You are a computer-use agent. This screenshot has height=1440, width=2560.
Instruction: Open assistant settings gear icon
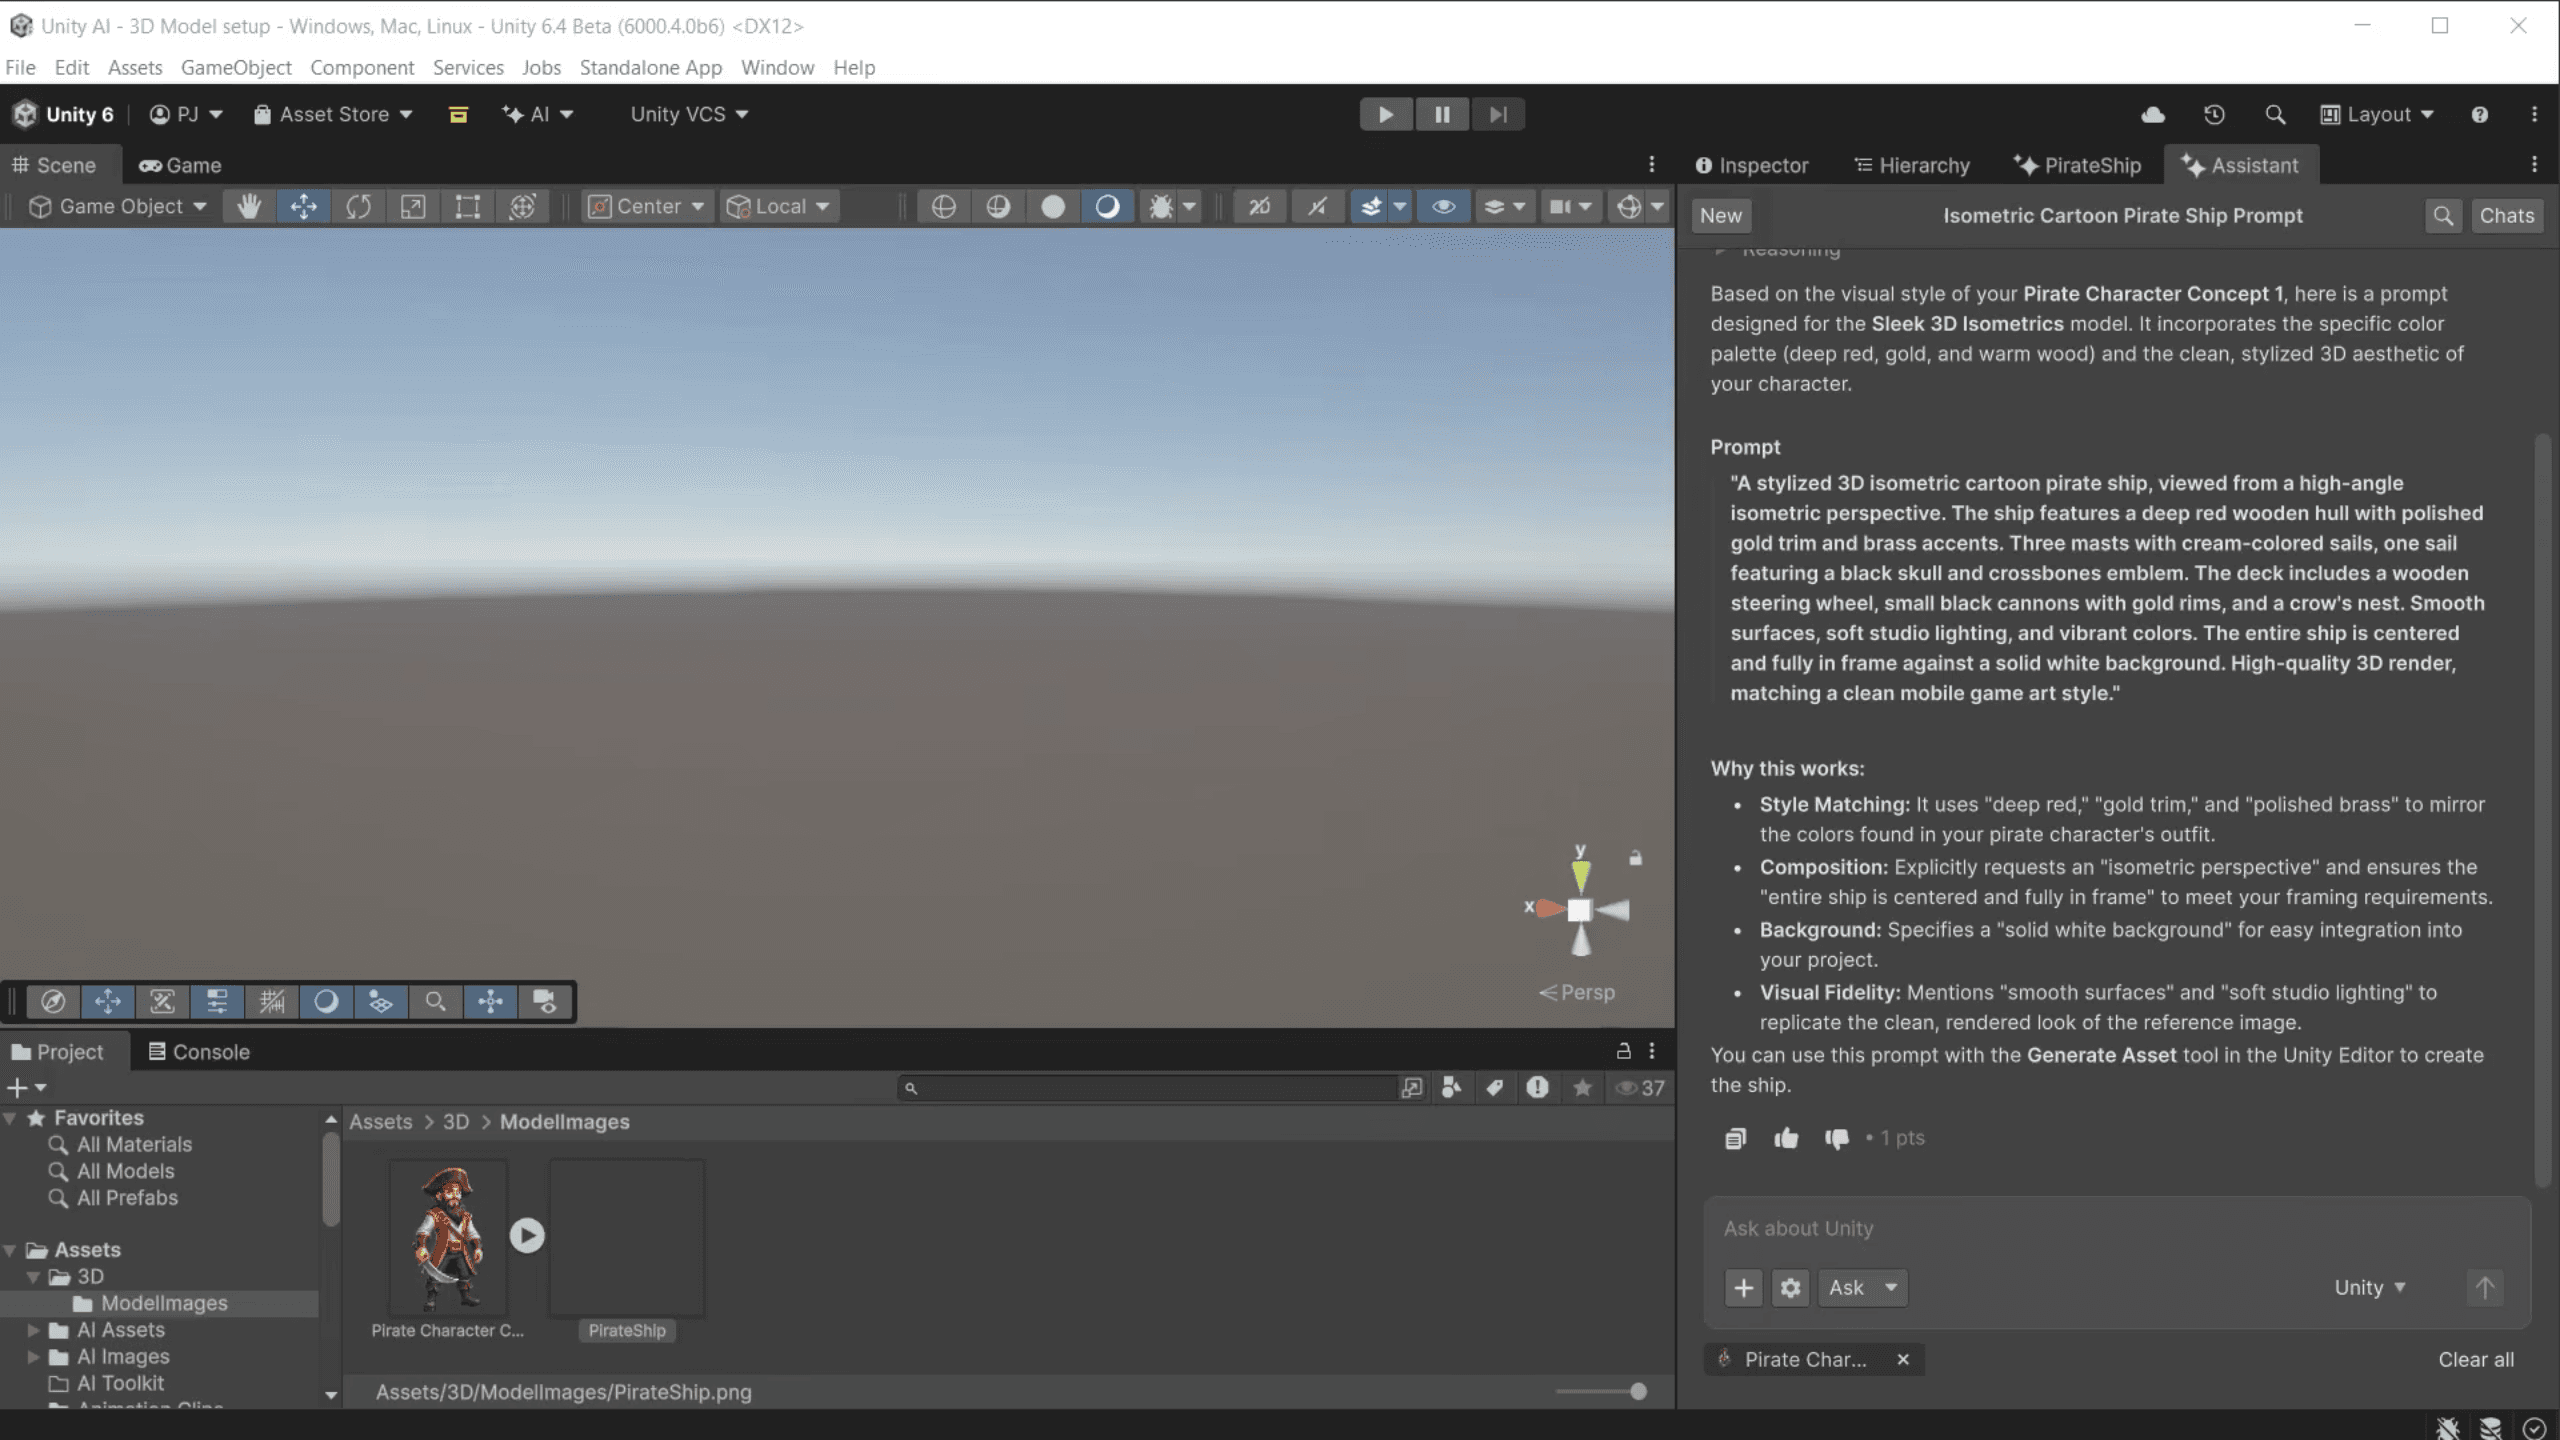click(x=1790, y=1288)
